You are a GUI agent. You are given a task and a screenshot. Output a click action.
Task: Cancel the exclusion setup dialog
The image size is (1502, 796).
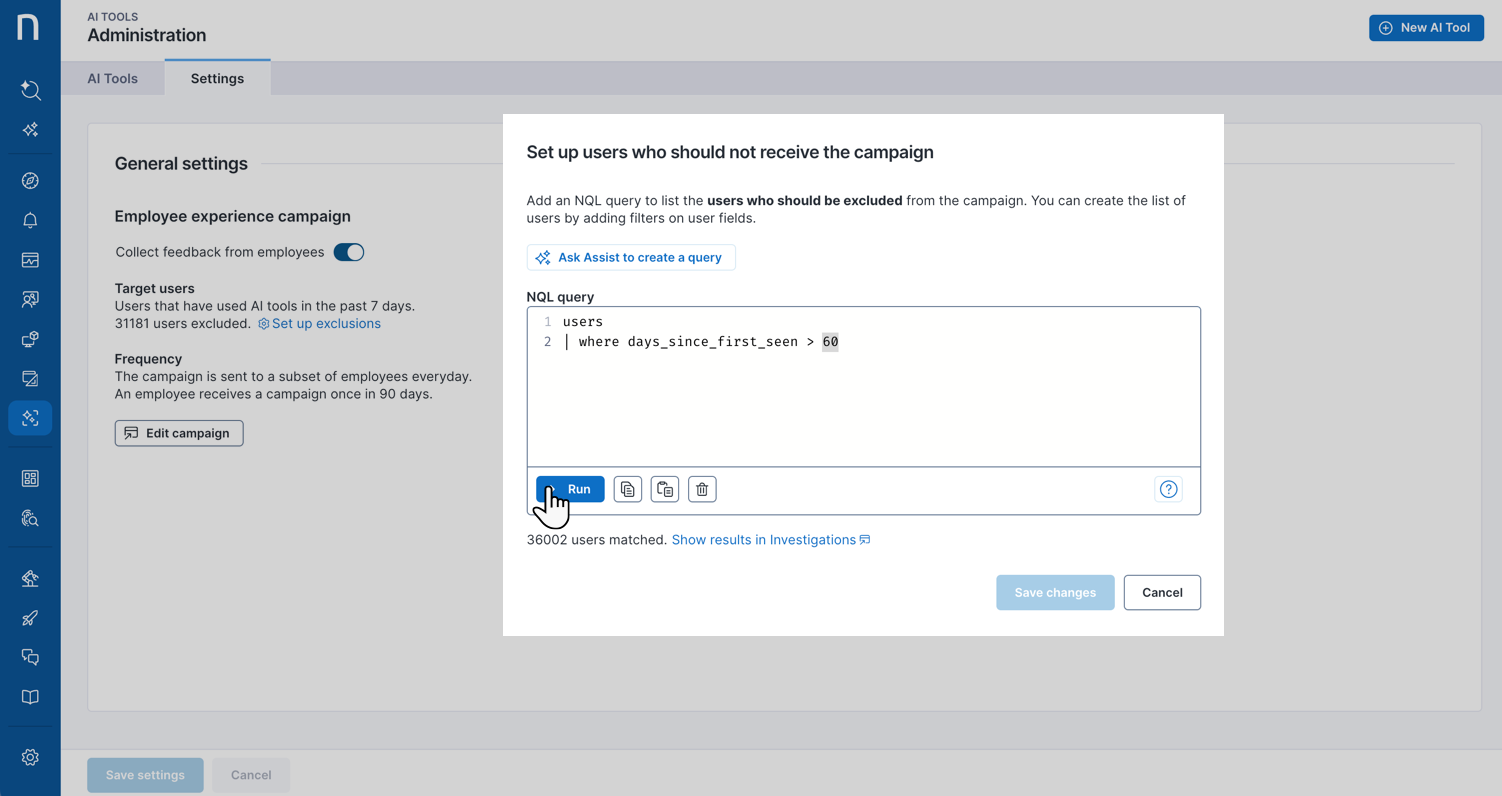point(1161,592)
